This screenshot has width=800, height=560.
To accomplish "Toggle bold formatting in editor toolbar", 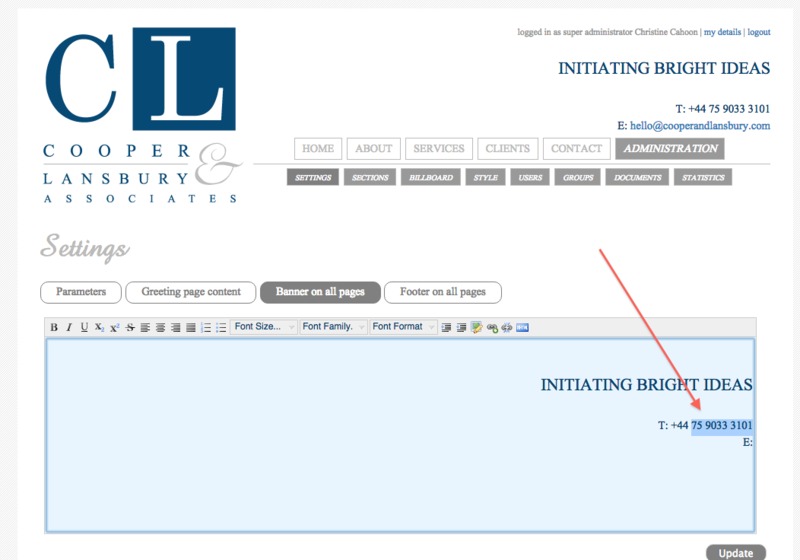I will (x=54, y=327).
